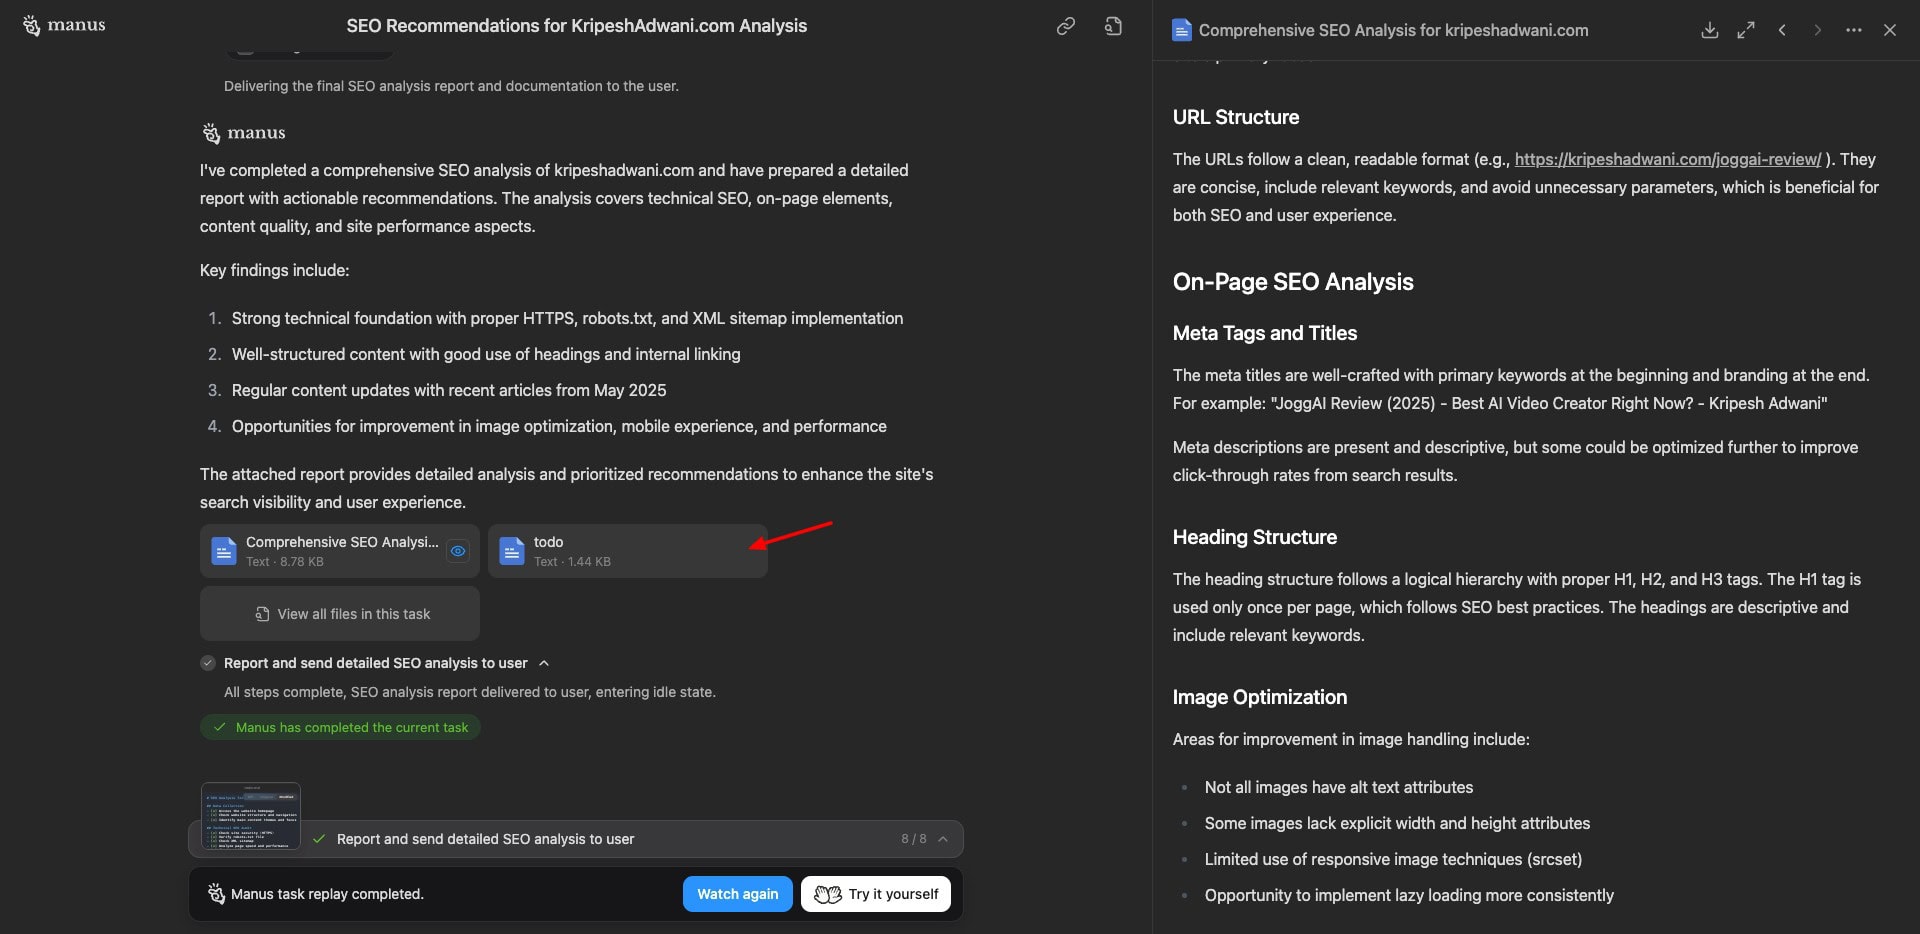Open the todo list thumbnail preview
1920x934 pixels.
[x=251, y=816]
